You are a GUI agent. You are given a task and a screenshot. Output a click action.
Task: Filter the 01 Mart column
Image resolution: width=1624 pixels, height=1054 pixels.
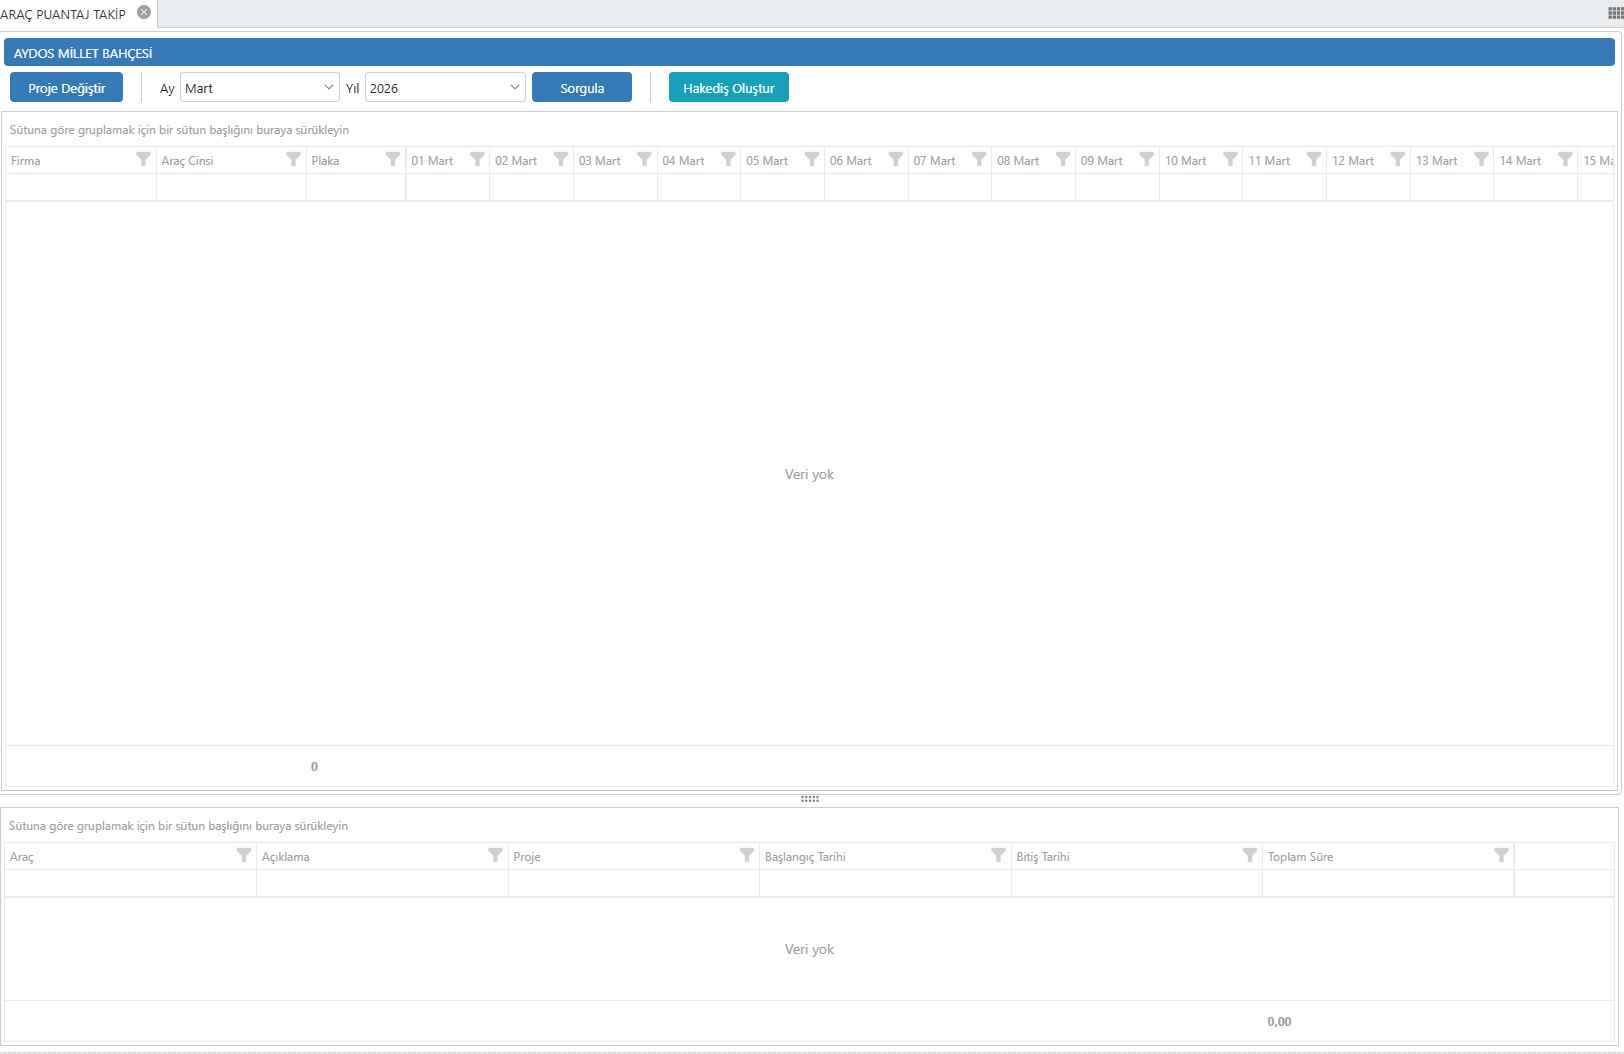[477, 160]
